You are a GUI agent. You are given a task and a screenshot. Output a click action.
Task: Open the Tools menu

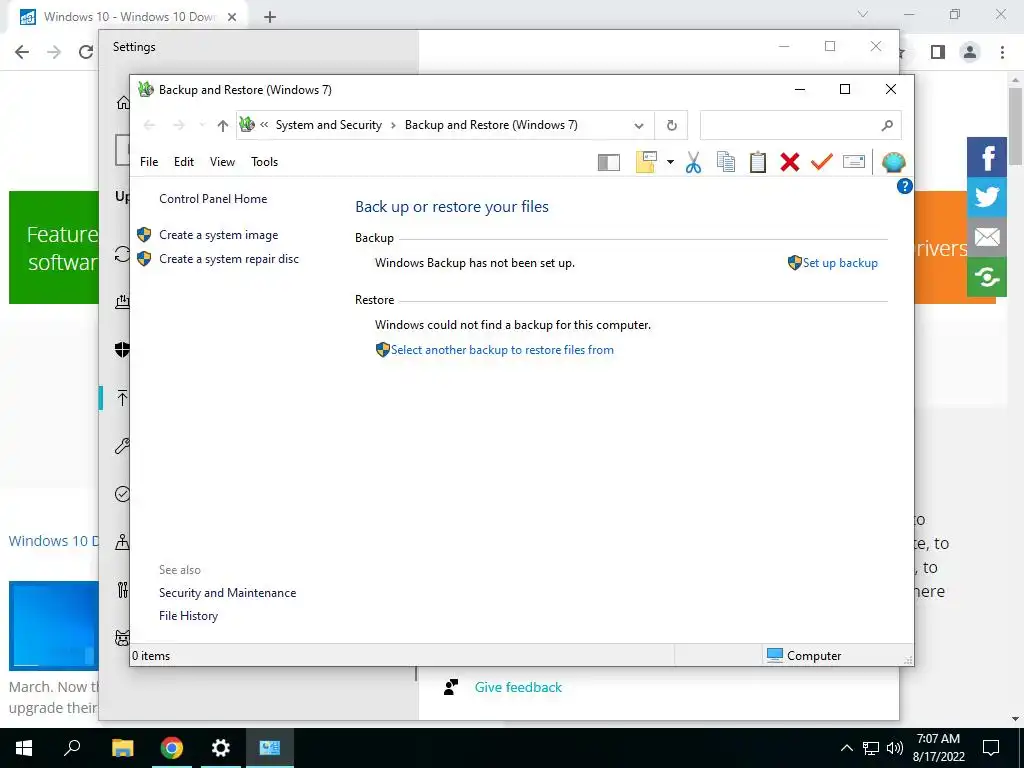point(264,162)
